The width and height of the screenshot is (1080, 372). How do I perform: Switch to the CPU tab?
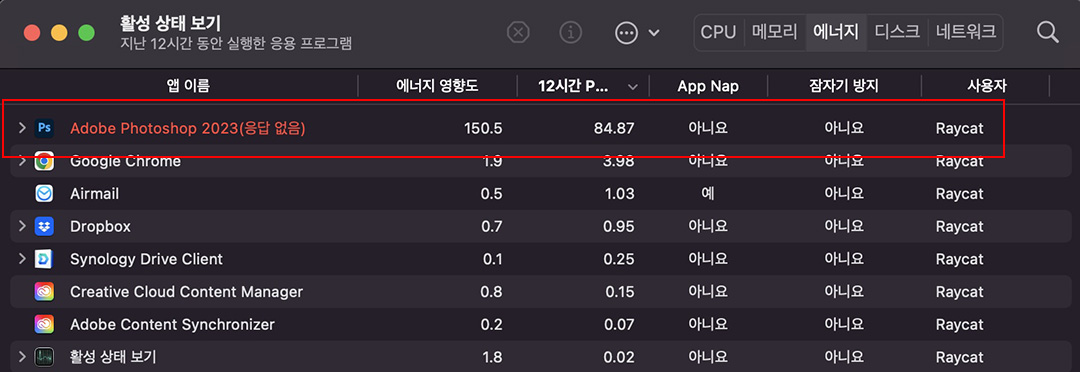pos(718,32)
